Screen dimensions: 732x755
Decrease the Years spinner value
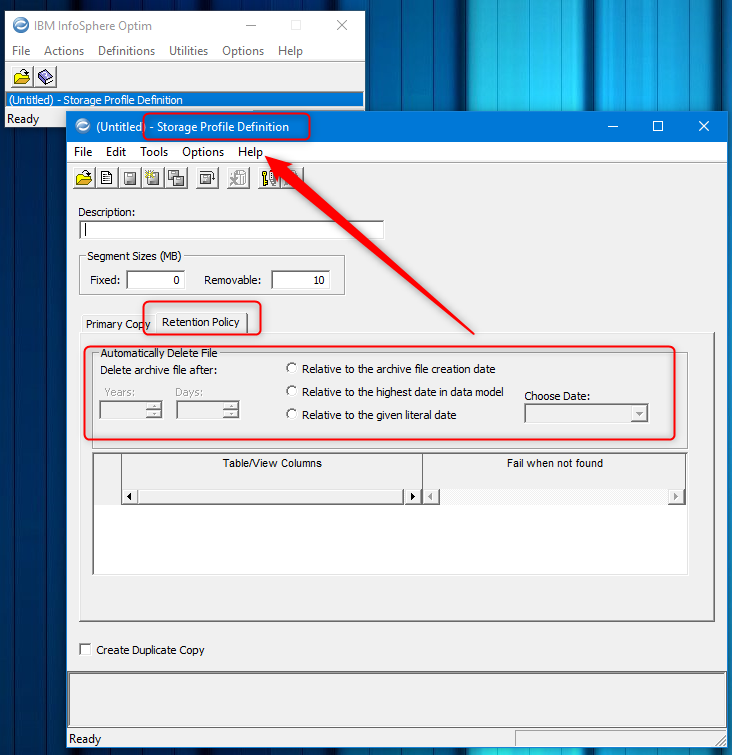154,414
